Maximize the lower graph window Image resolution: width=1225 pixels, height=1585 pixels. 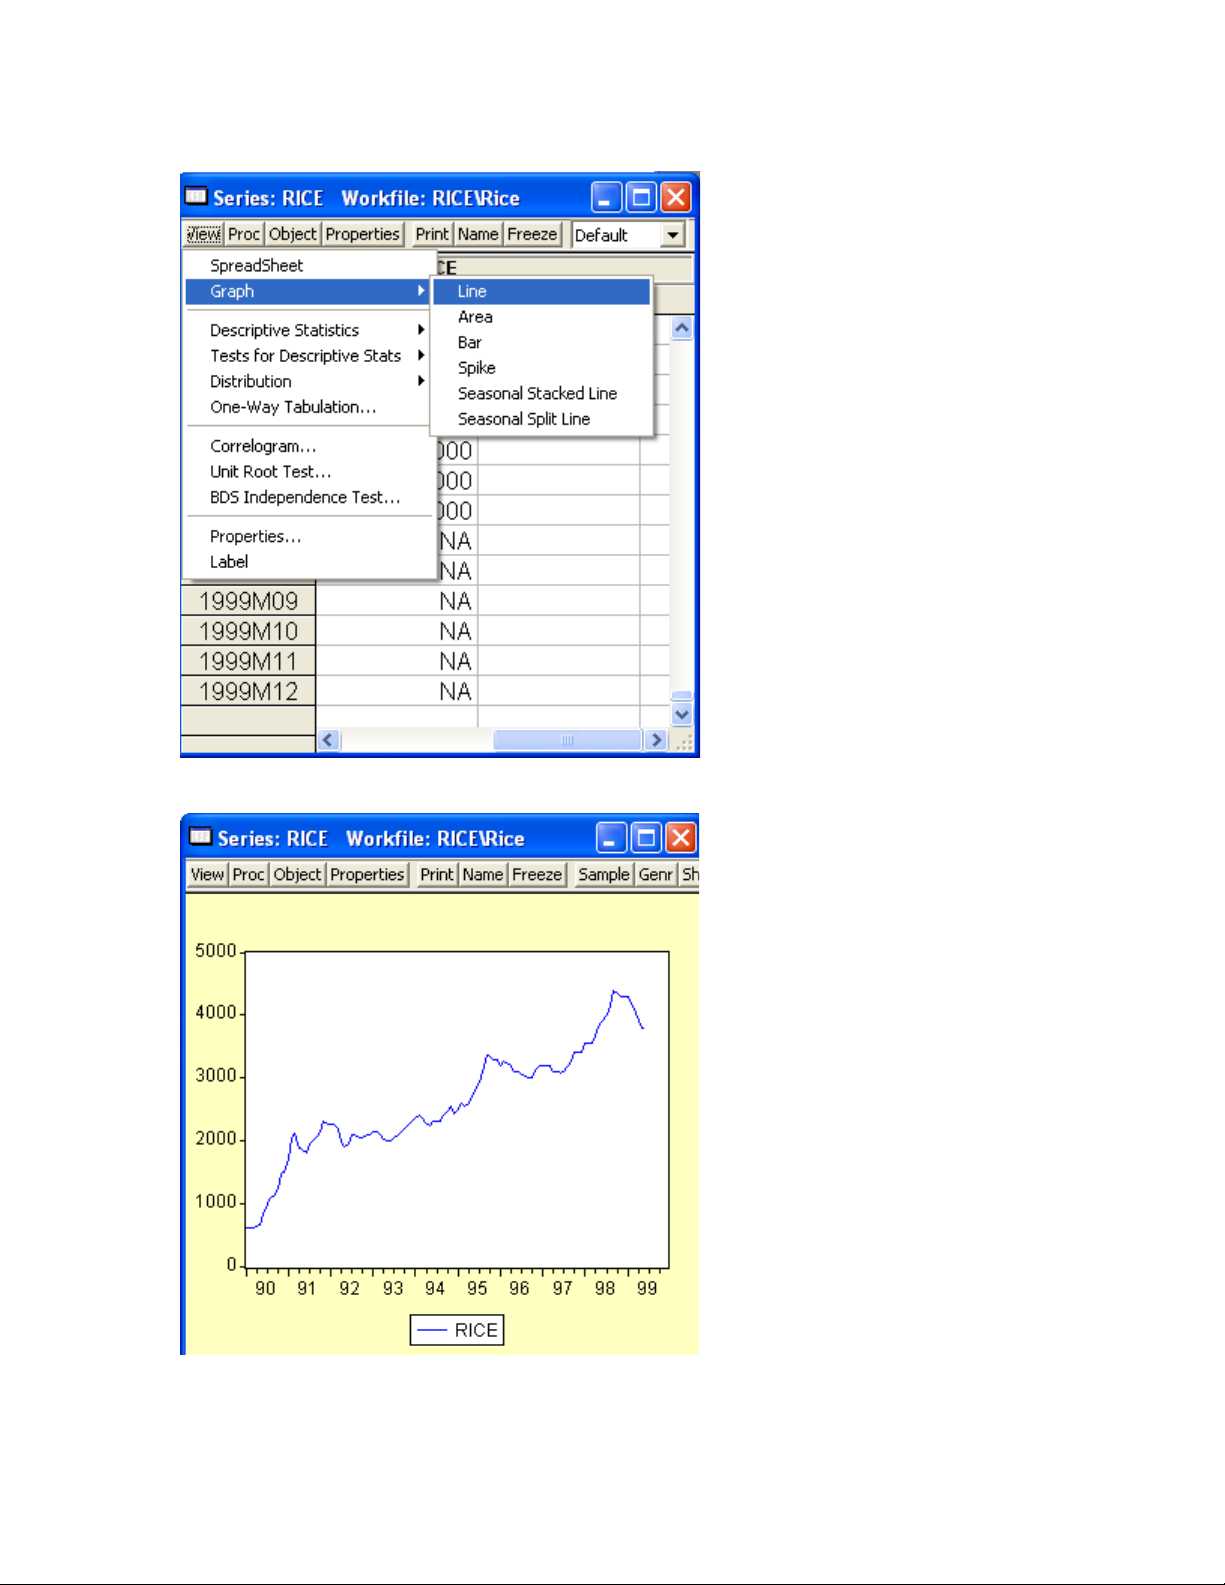pos(646,837)
